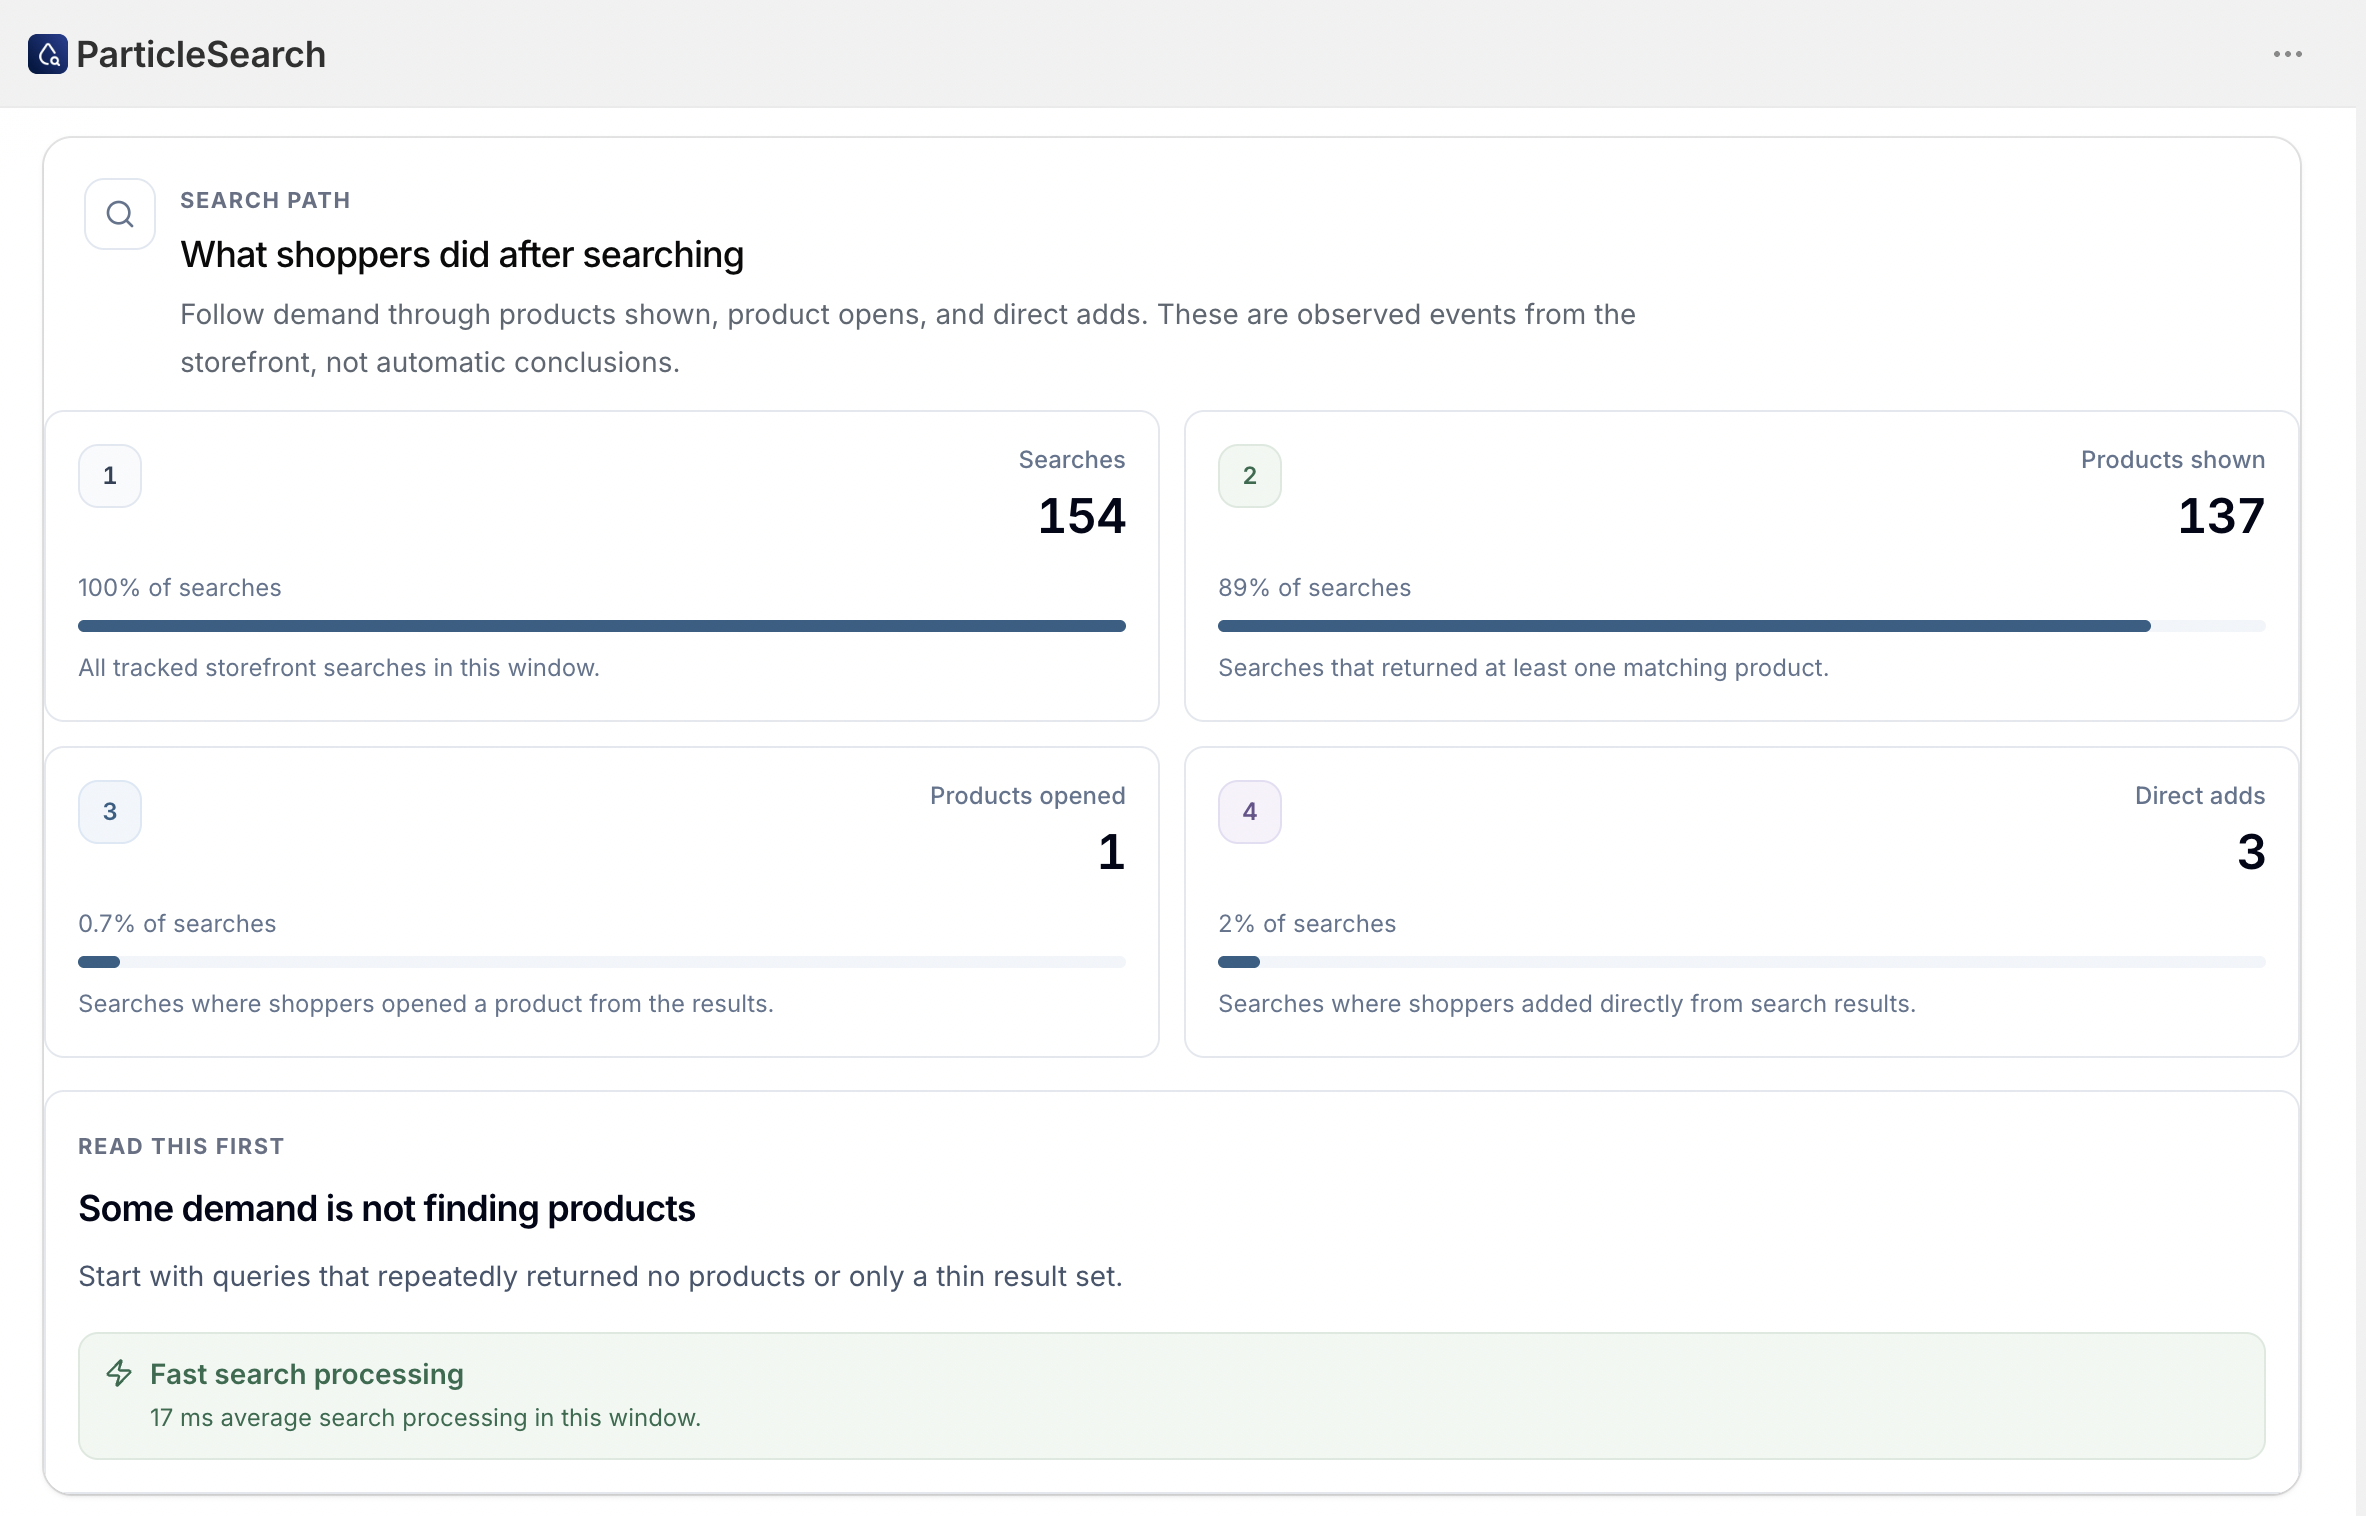Click the 'Searches' card label

(1072, 460)
